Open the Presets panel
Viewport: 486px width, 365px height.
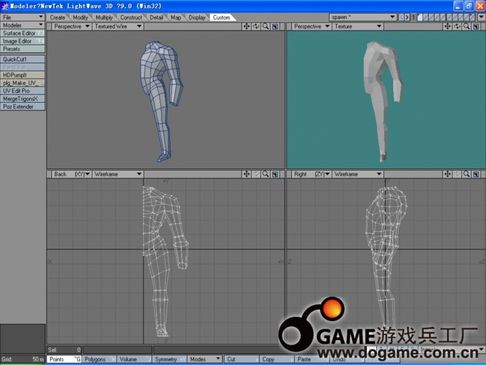click(x=22, y=49)
